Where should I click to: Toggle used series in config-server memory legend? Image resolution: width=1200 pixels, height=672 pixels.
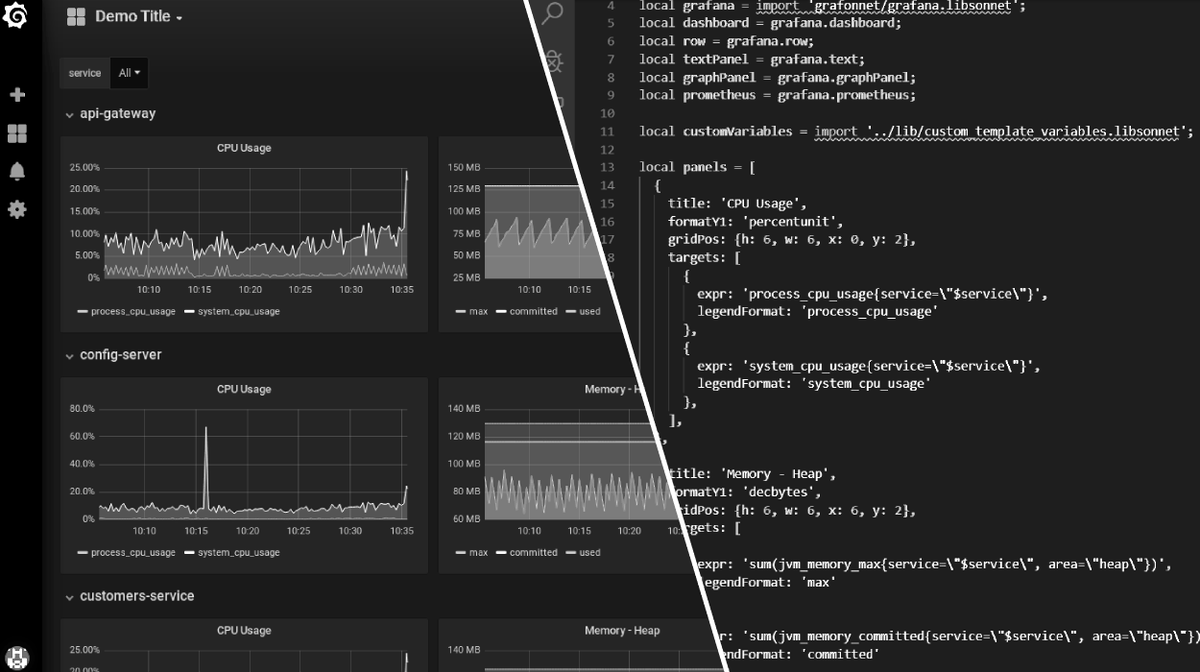pyautogui.click(x=590, y=552)
